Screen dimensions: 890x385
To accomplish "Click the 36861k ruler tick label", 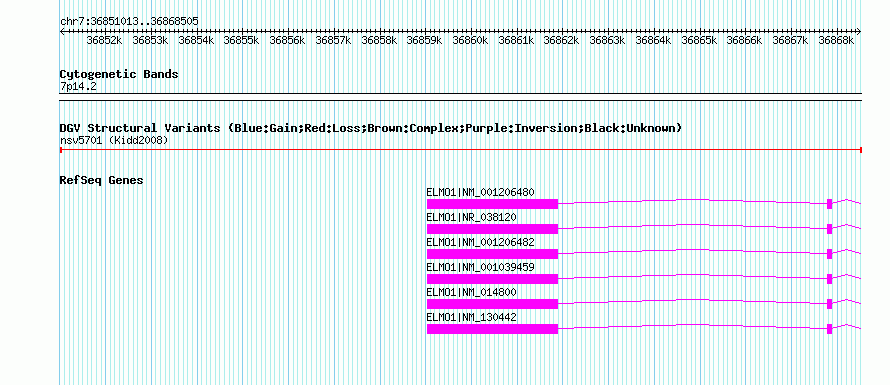I will 516,40.
